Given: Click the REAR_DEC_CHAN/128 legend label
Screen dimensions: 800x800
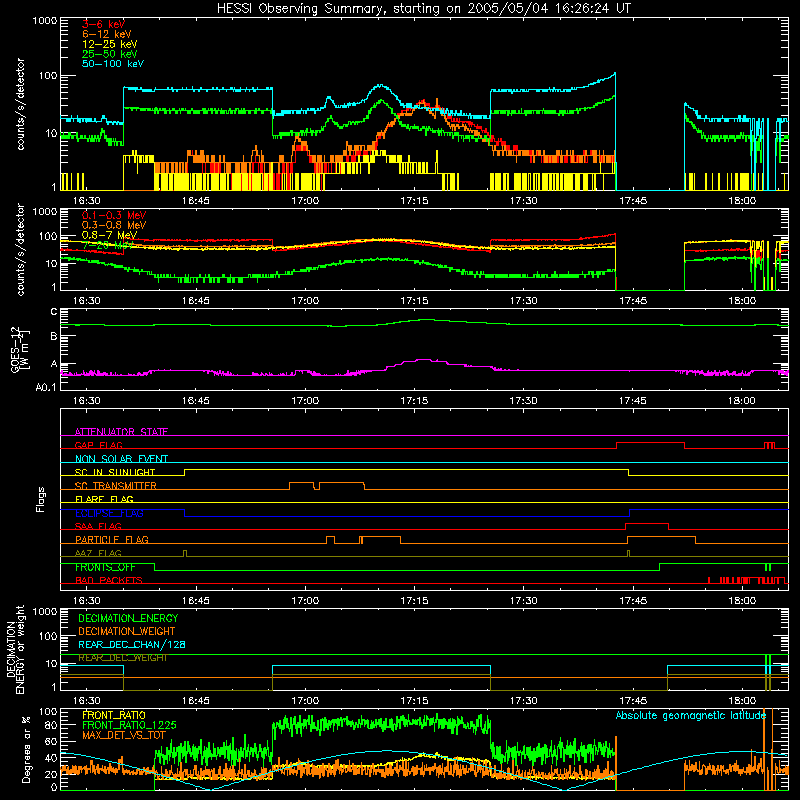Looking at the screenshot, I should [x=132, y=644].
